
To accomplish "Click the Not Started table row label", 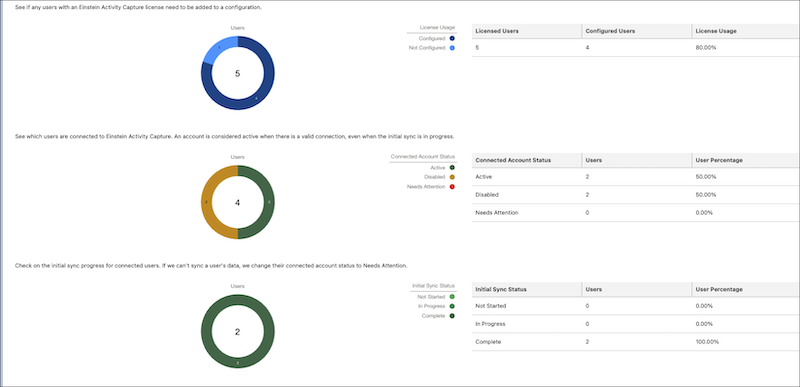I will point(490,306).
